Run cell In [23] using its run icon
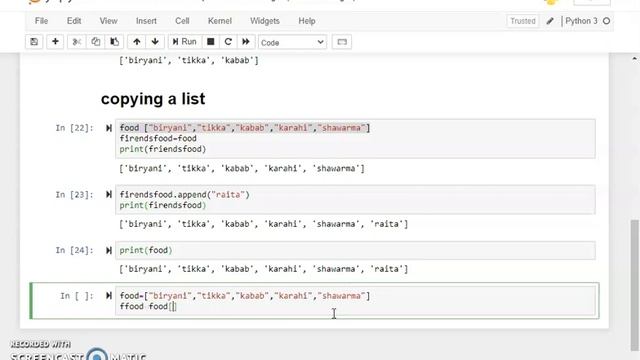Screen dimensions: 640x360 pyautogui.click(x=109, y=195)
